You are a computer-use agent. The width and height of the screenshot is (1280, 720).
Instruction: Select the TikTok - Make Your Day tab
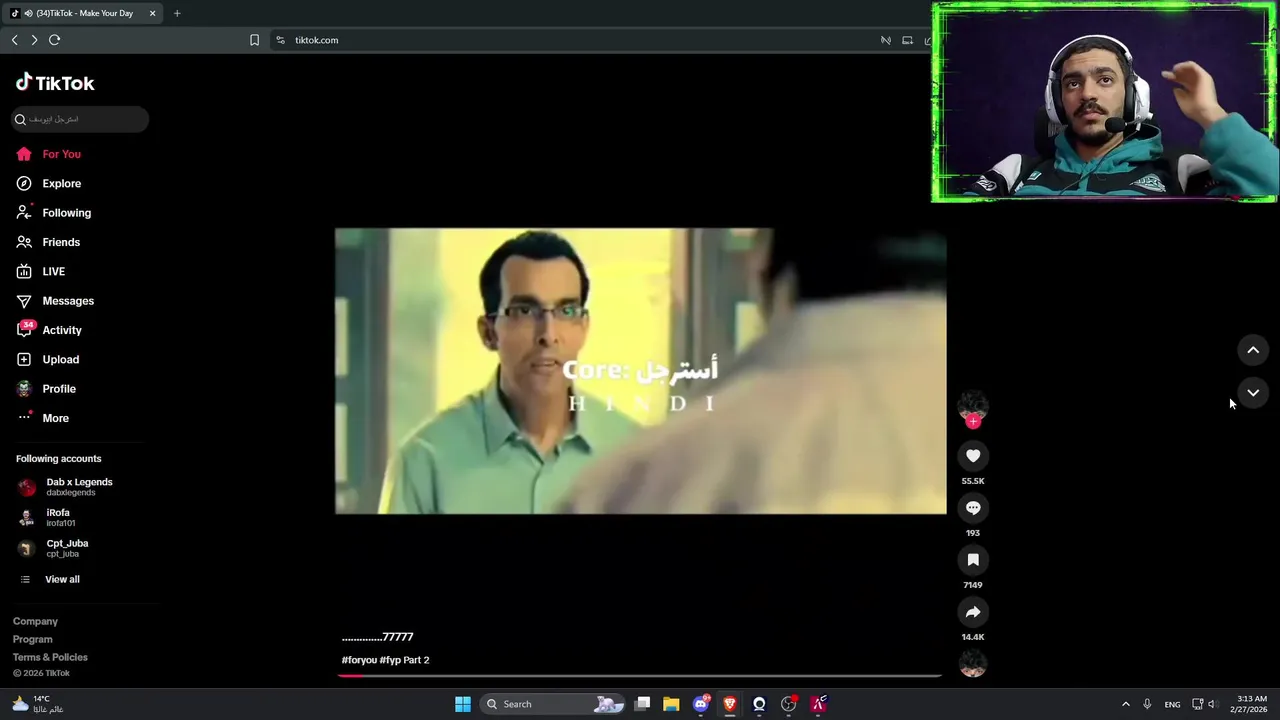point(83,13)
